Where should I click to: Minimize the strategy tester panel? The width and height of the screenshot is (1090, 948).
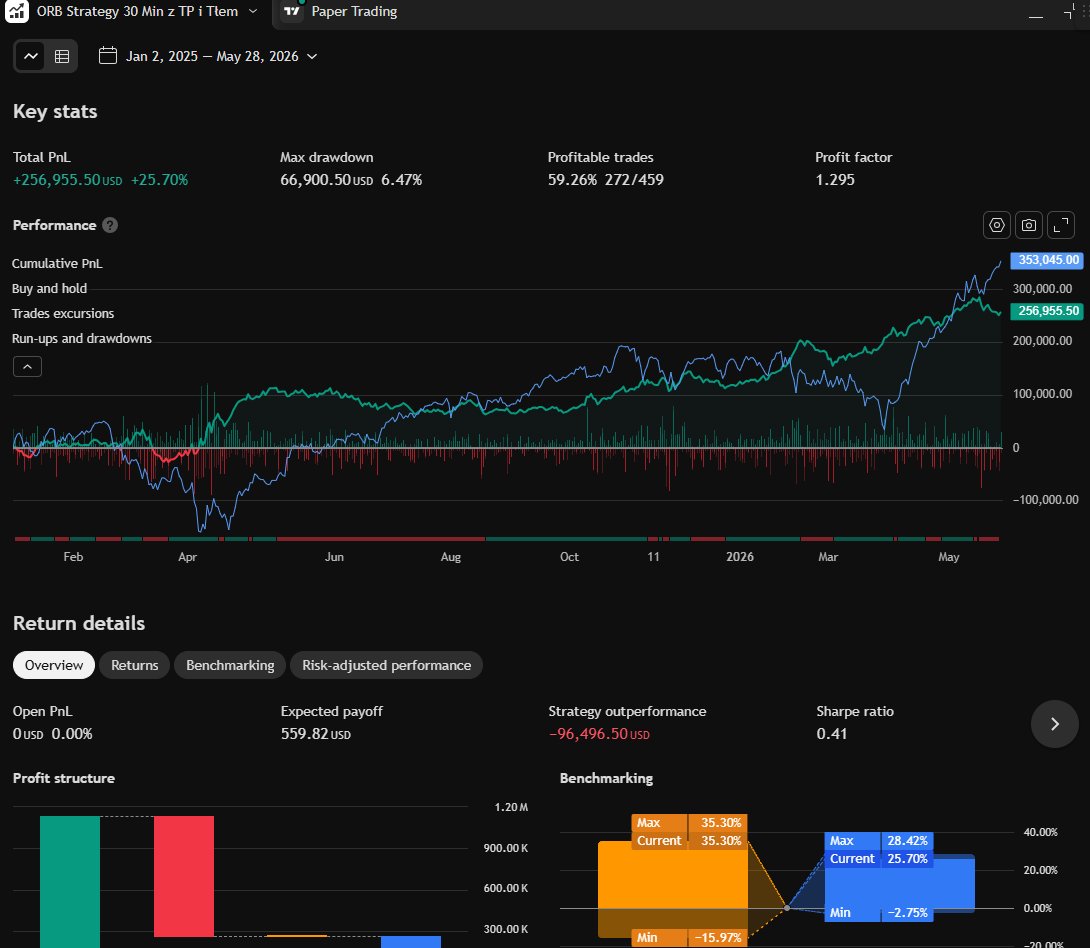(x=1036, y=15)
